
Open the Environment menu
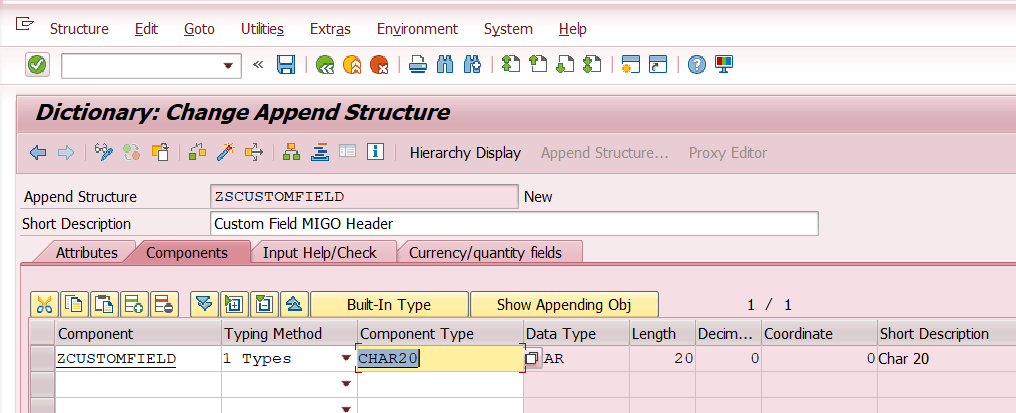pyautogui.click(x=417, y=29)
